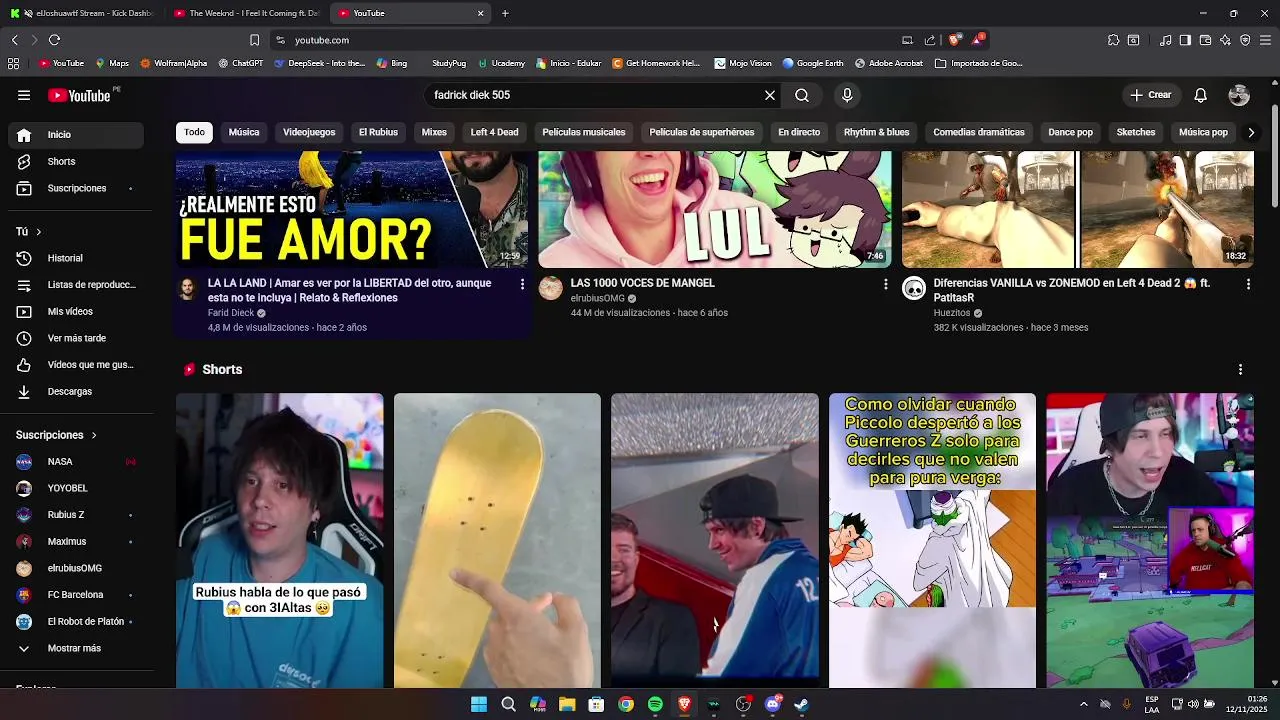This screenshot has height=720, width=1280.
Task: Open the account avatar menu
Action: (1239, 95)
